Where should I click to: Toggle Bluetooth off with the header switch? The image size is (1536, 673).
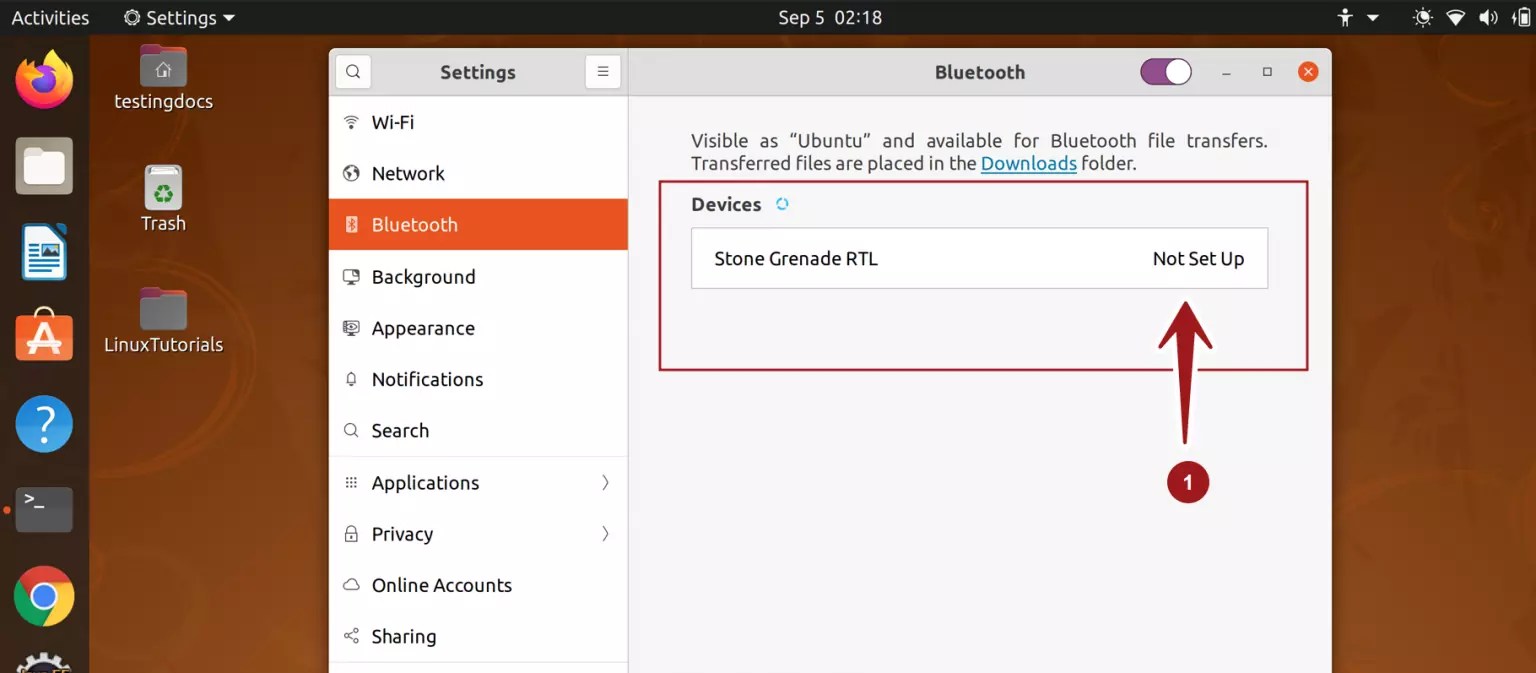pos(1165,71)
